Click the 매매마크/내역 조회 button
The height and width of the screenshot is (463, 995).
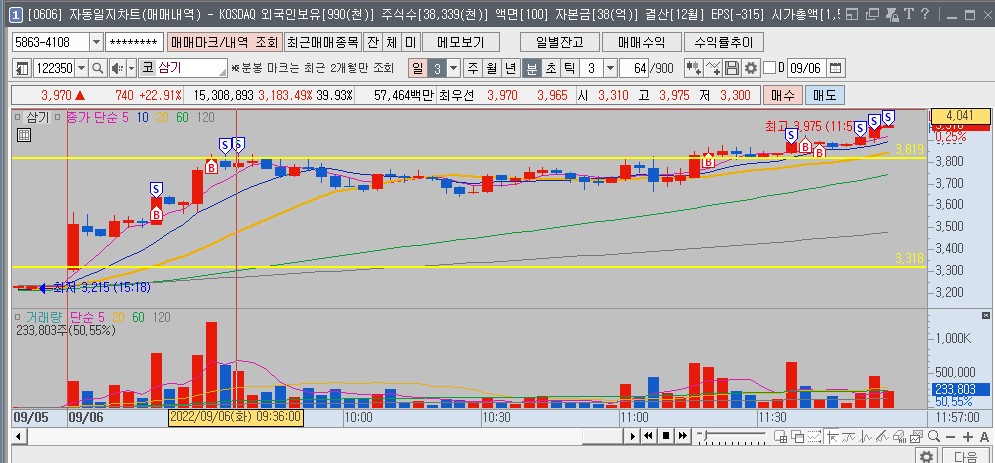[225, 42]
